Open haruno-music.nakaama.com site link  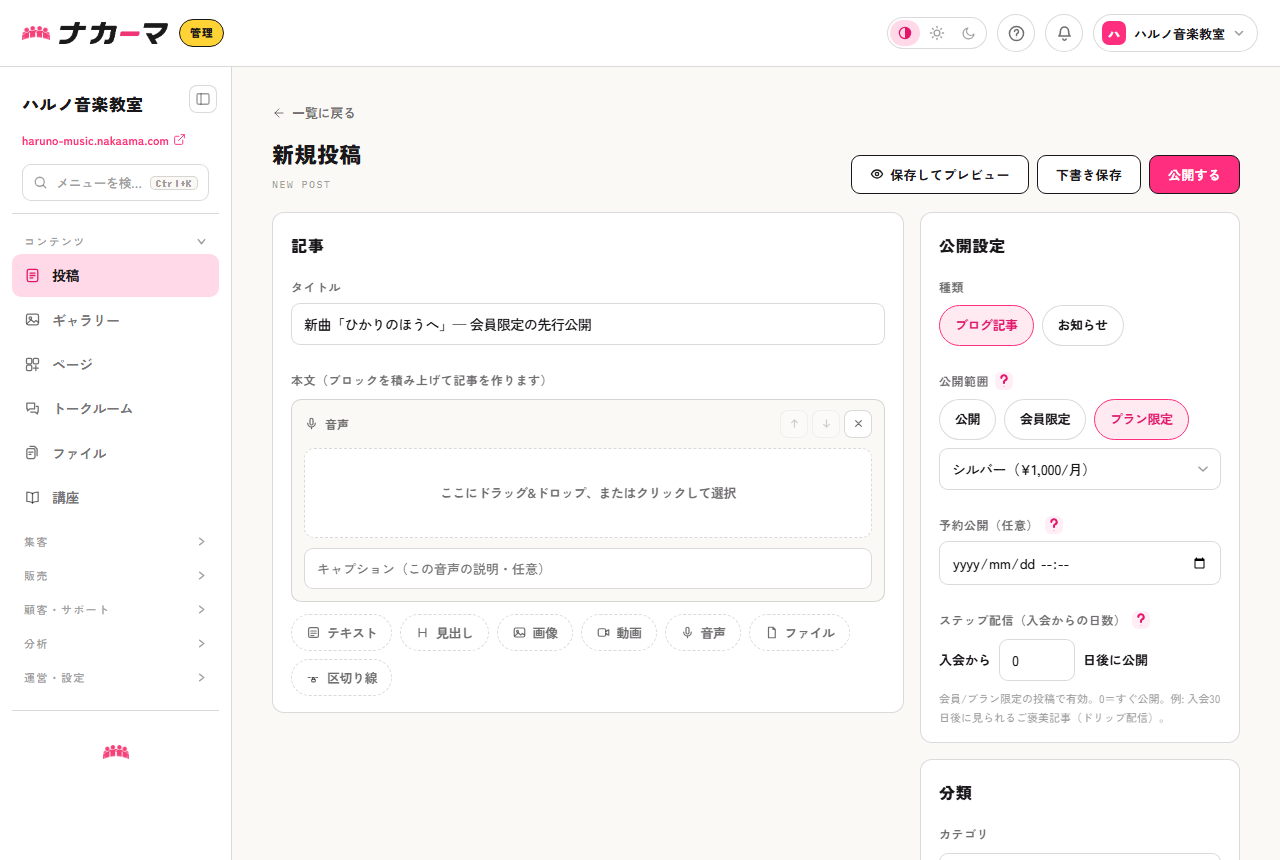[103, 141]
